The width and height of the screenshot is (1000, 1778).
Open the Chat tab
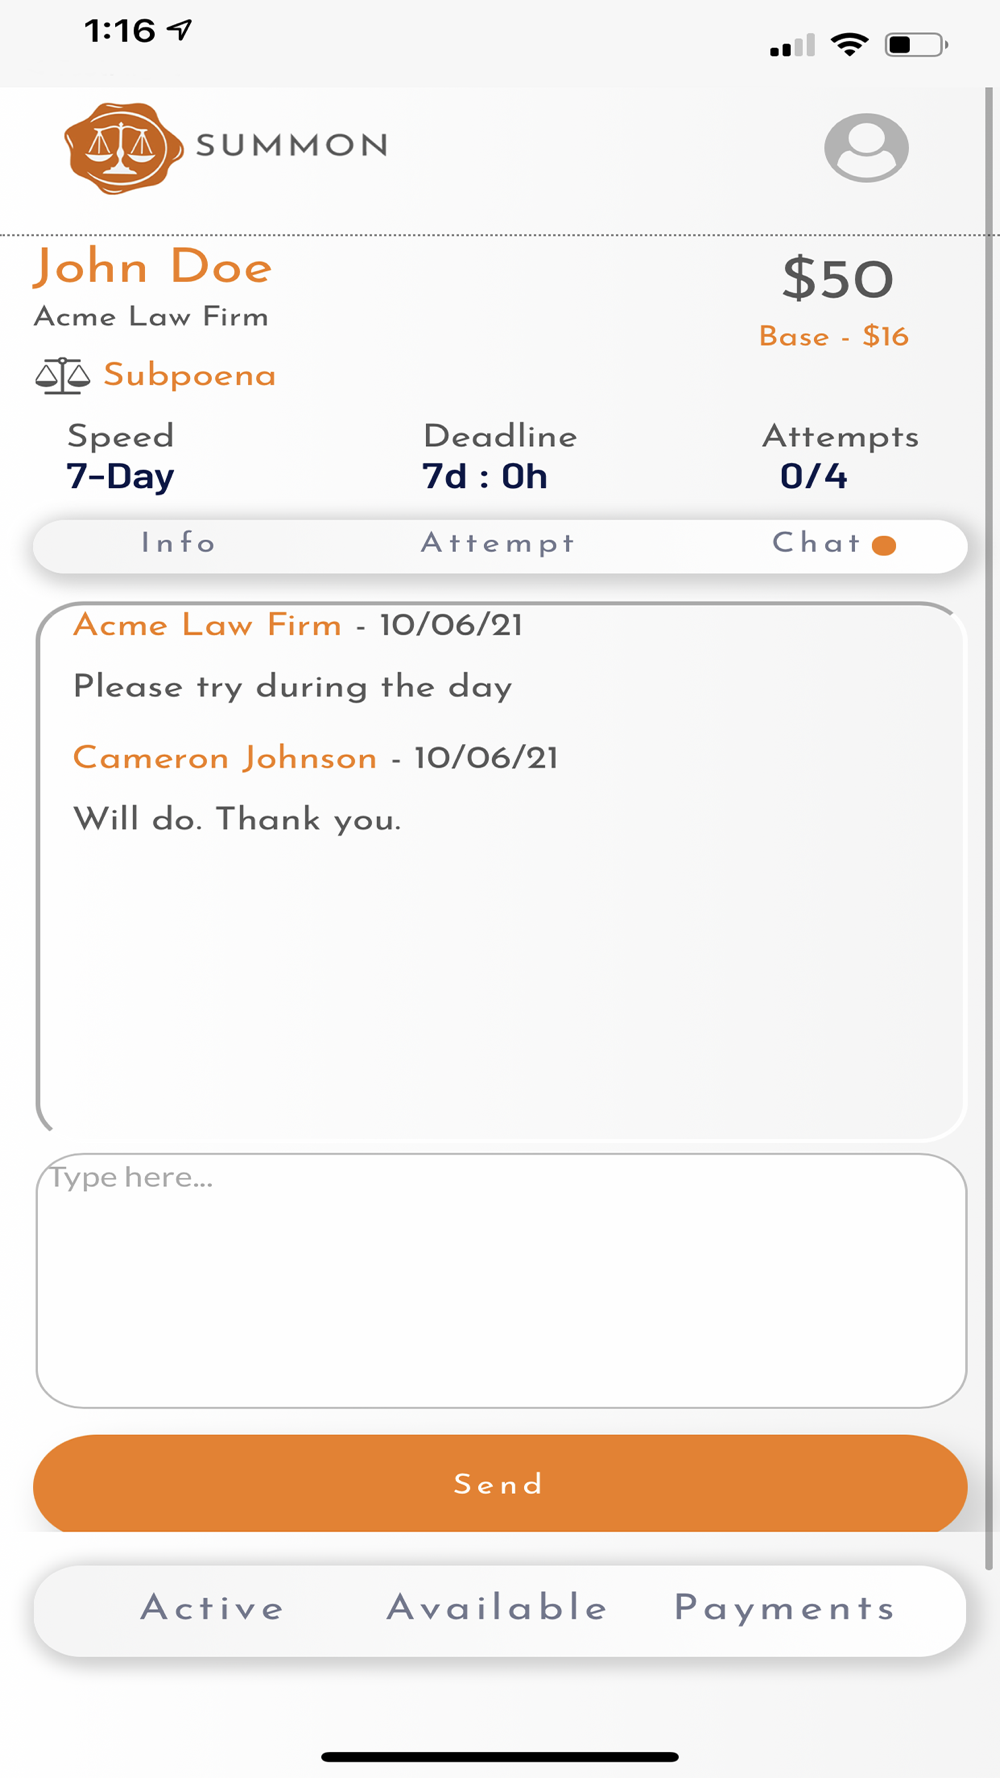click(x=817, y=543)
